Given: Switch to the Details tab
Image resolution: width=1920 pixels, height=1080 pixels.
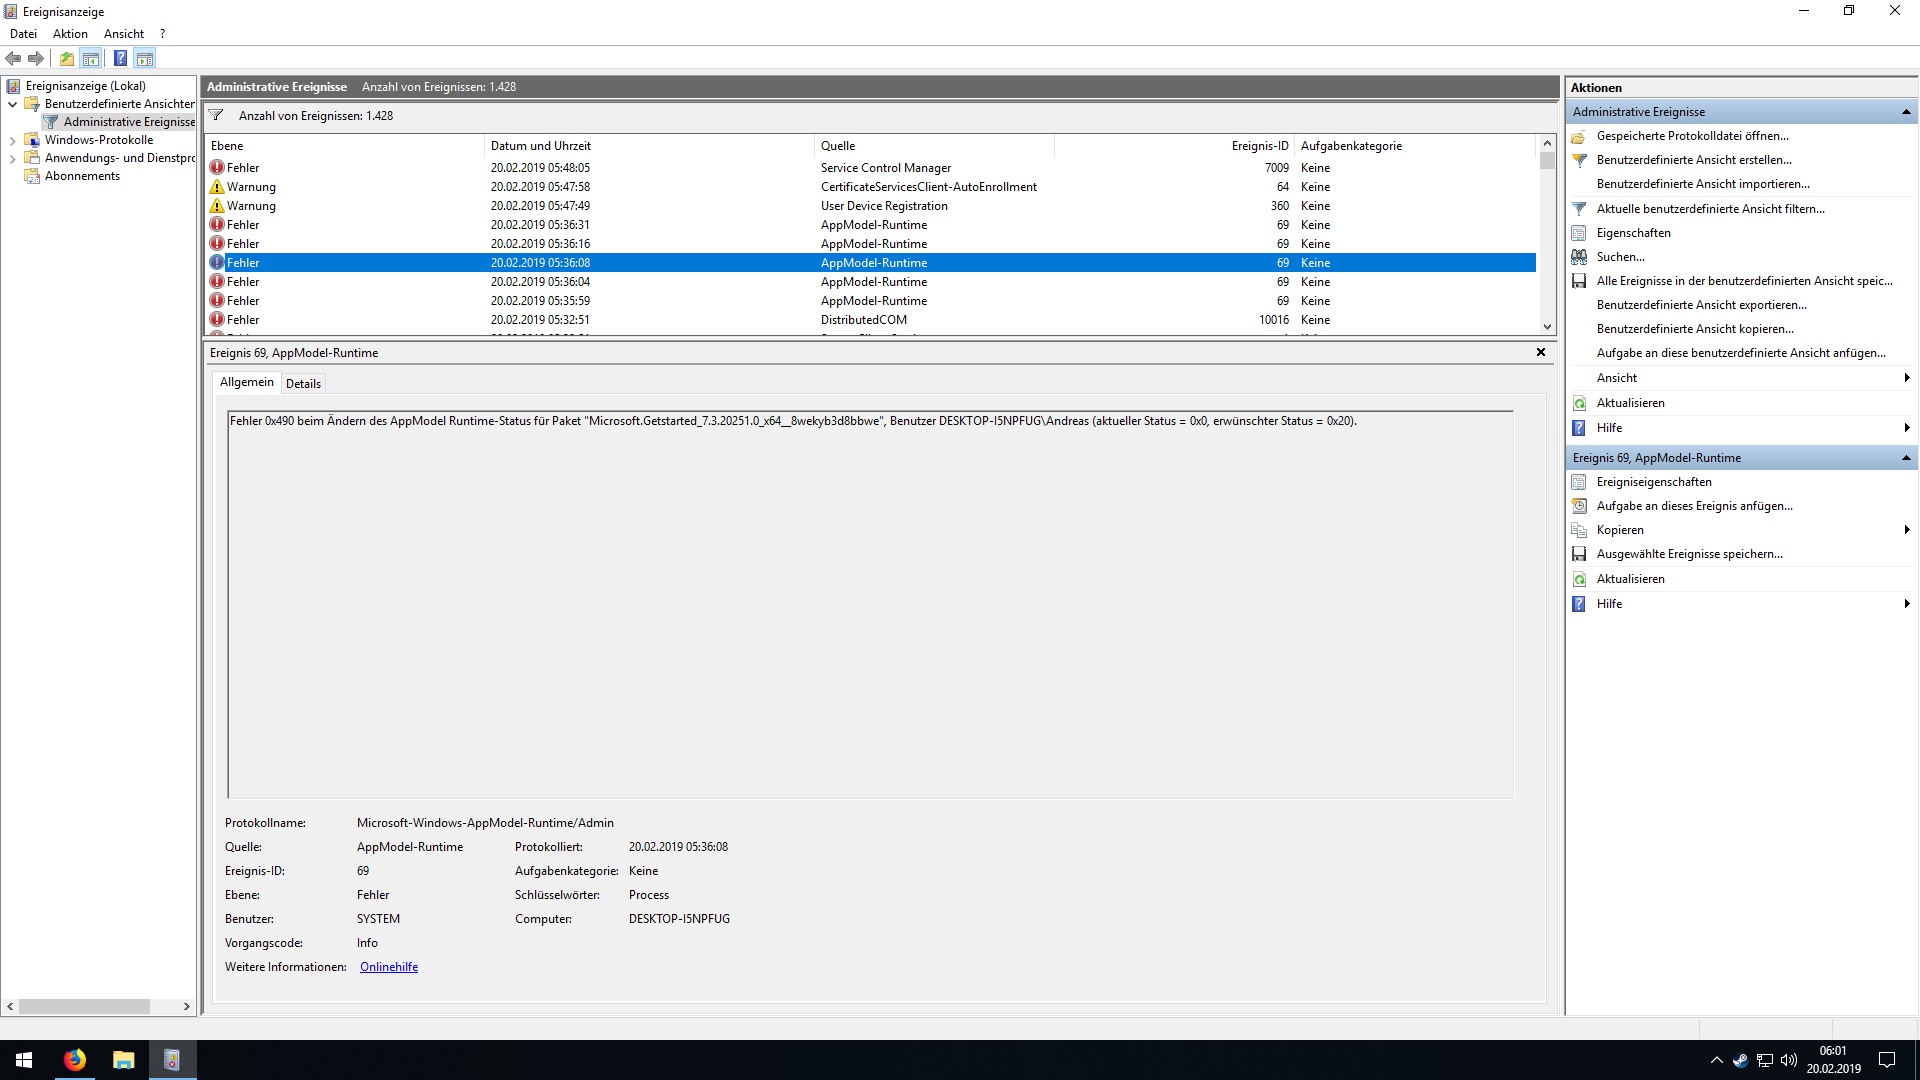Looking at the screenshot, I should (x=303, y=384).
